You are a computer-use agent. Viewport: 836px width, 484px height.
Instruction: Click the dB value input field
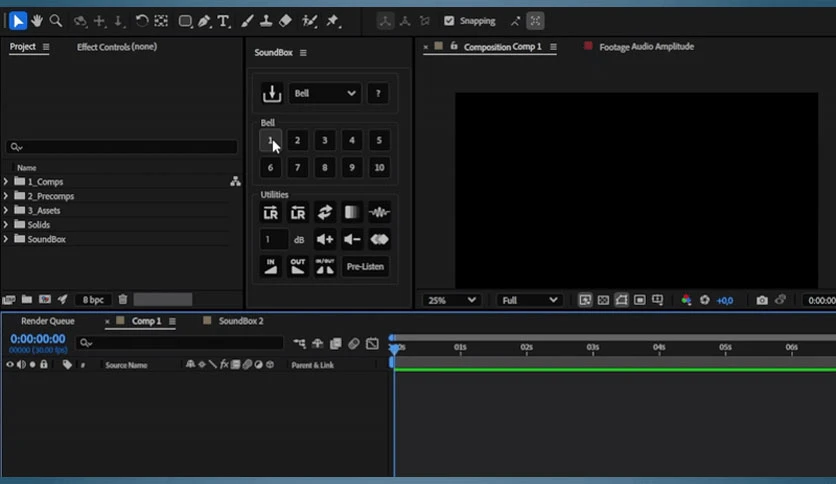[x=274, y=239]
